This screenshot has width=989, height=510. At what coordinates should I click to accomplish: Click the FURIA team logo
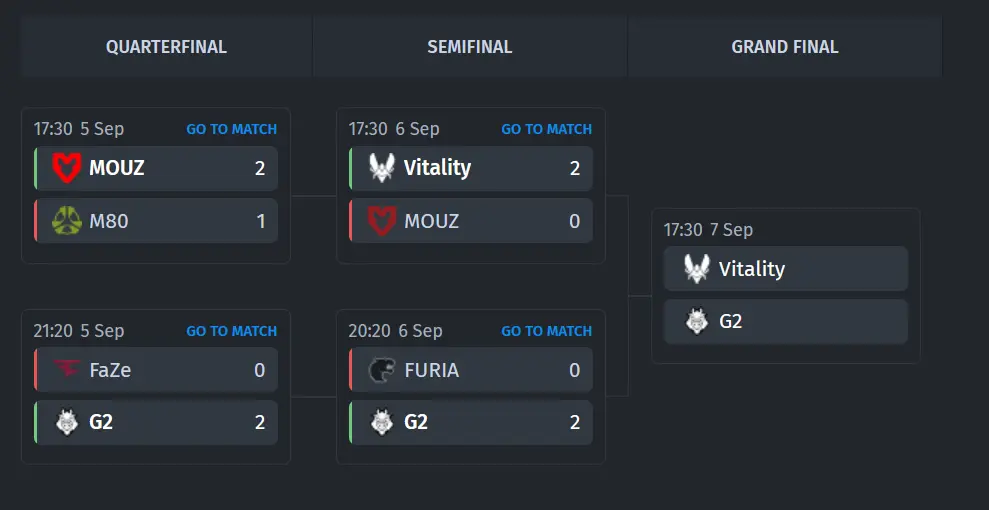coord(382,370)
